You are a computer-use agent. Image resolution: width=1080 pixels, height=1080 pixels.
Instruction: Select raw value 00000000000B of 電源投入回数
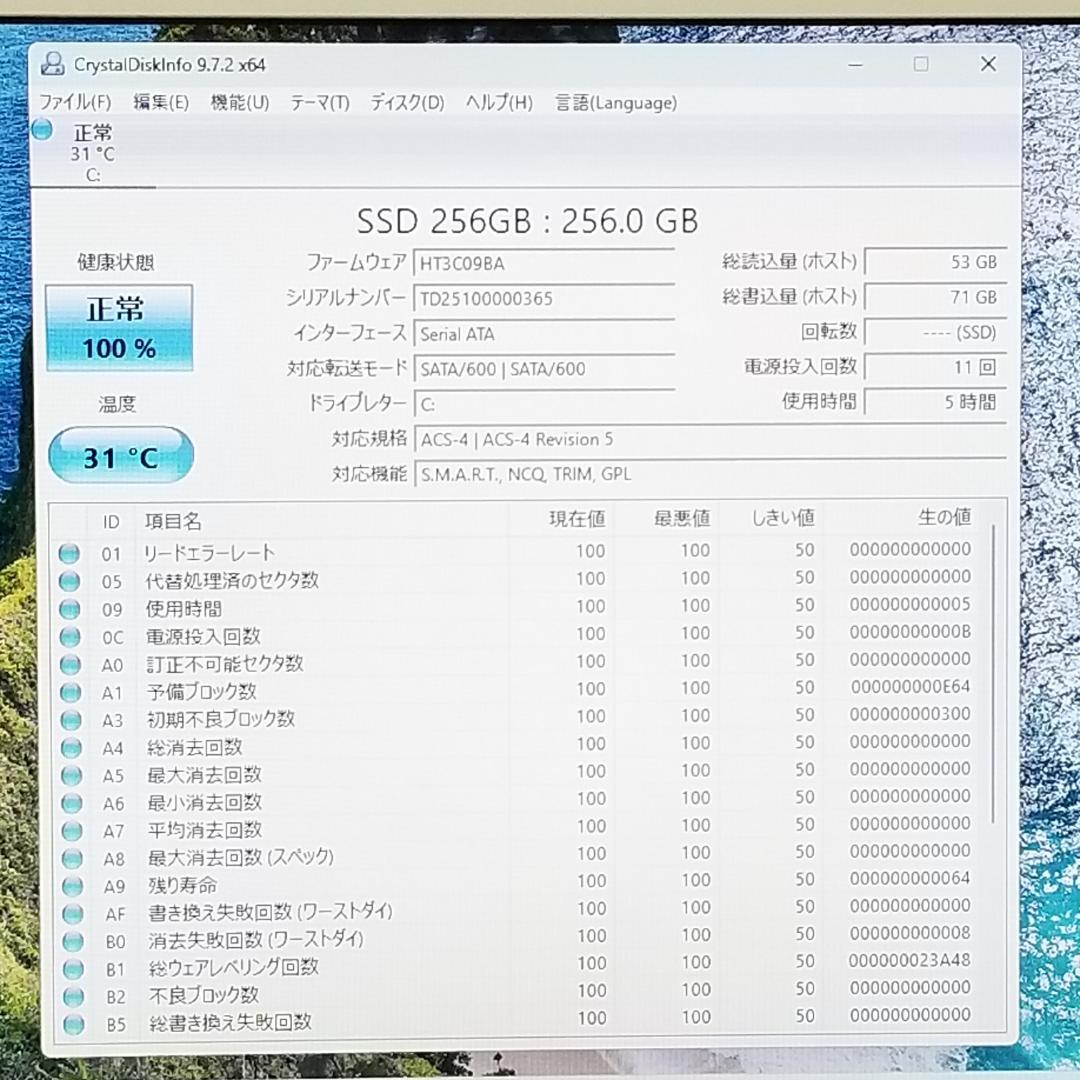[910, 632]
